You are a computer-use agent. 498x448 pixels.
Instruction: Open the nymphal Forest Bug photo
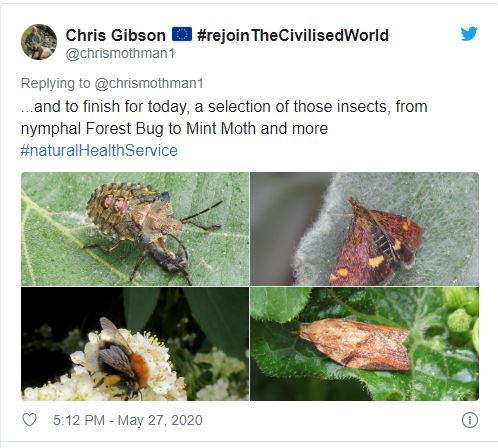coord(135,229)
